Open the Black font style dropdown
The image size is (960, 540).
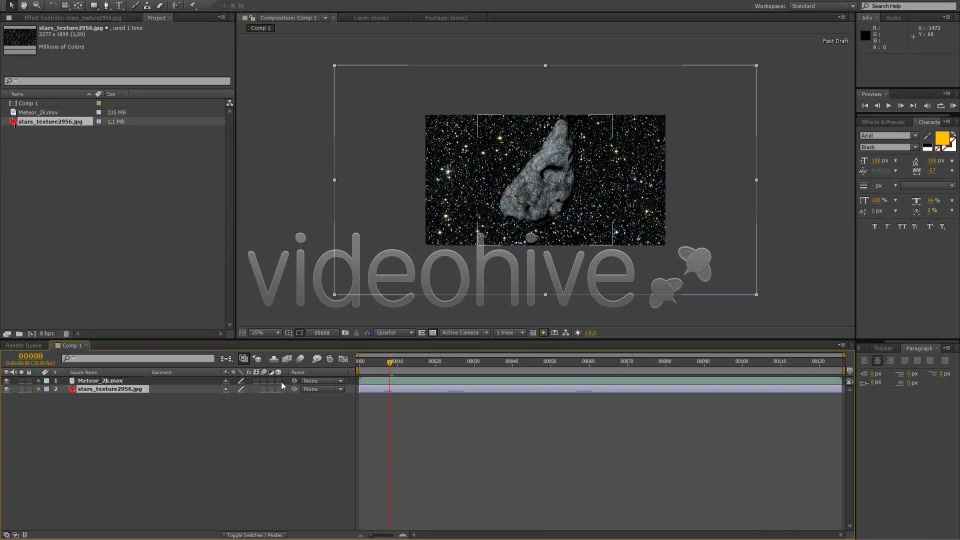[889, 147]
